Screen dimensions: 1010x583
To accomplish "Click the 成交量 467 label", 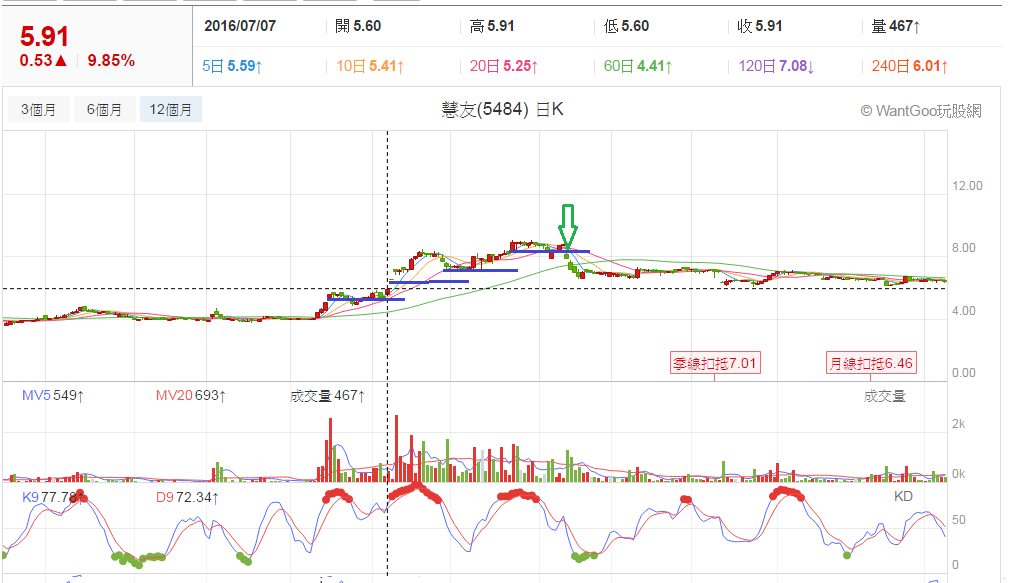I will [x=327, y=396].
